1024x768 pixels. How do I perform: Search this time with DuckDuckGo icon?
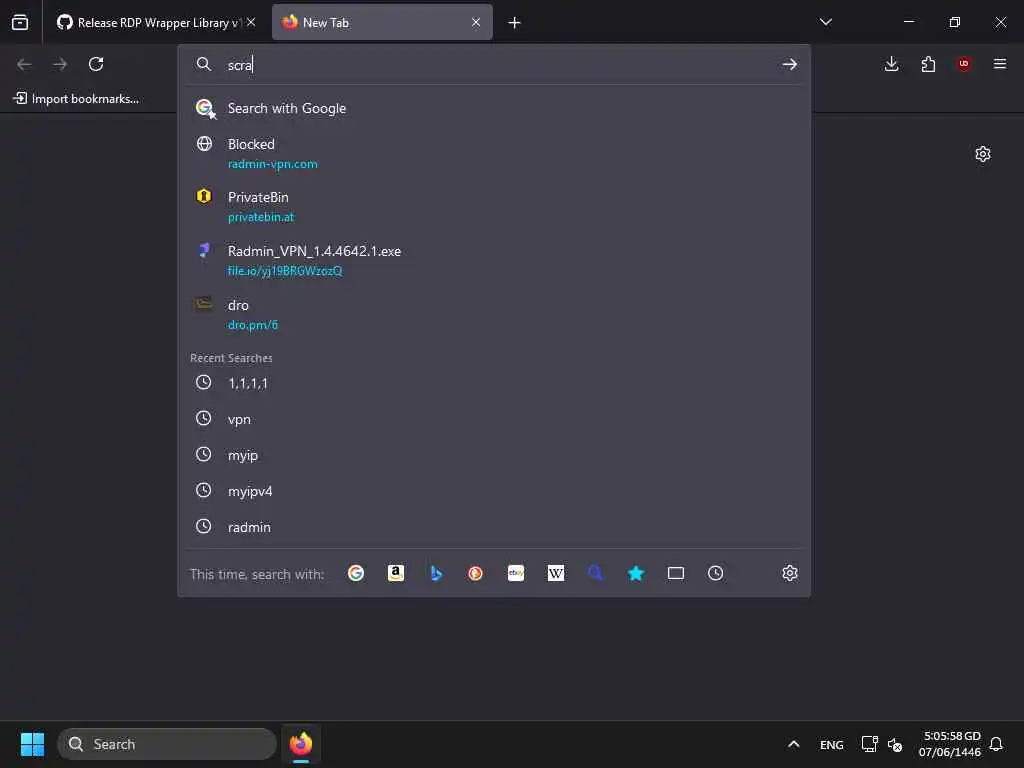475,573
